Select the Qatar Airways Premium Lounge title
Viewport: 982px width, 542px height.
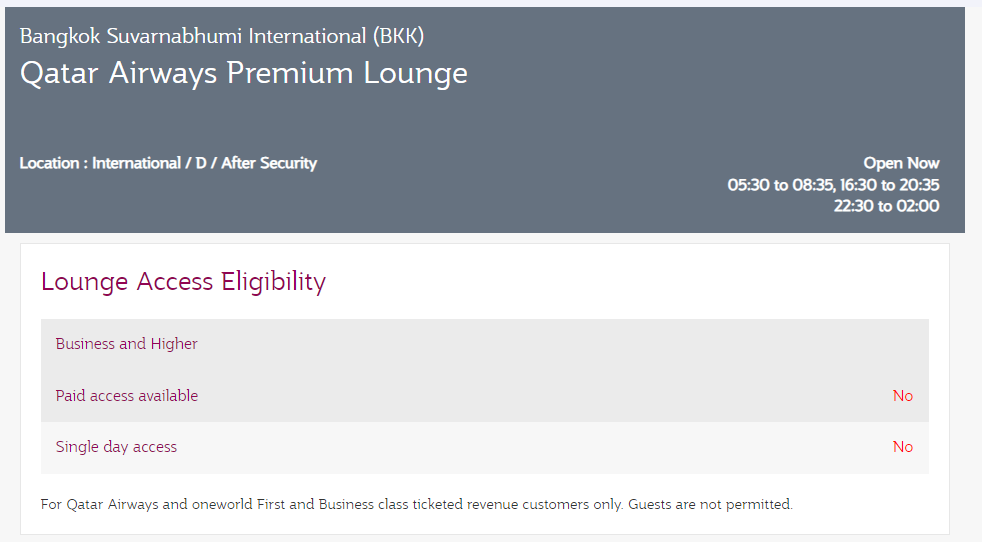click(243, 73)
